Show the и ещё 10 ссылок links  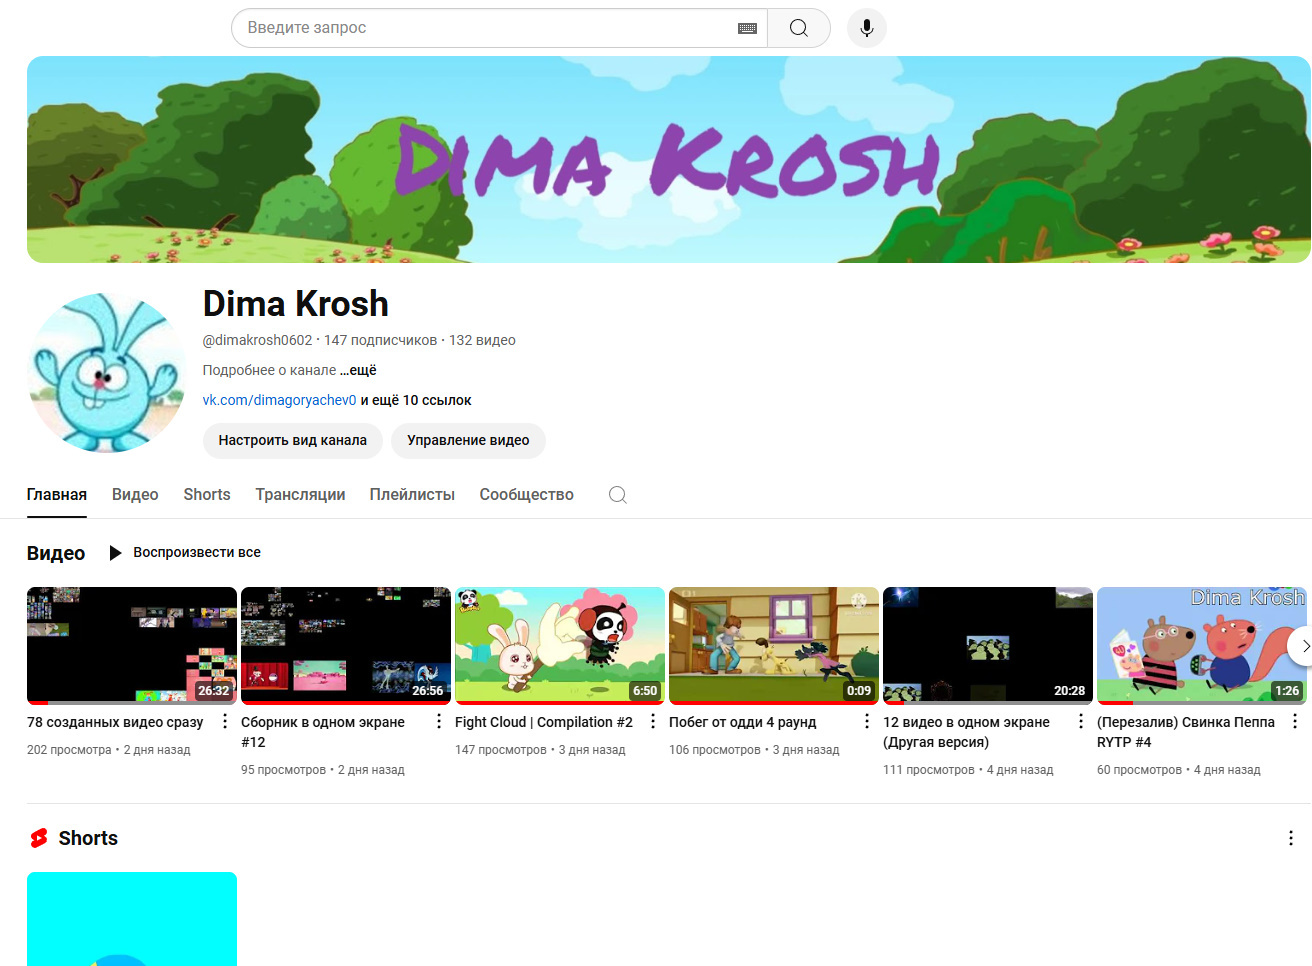click(416, 400)
